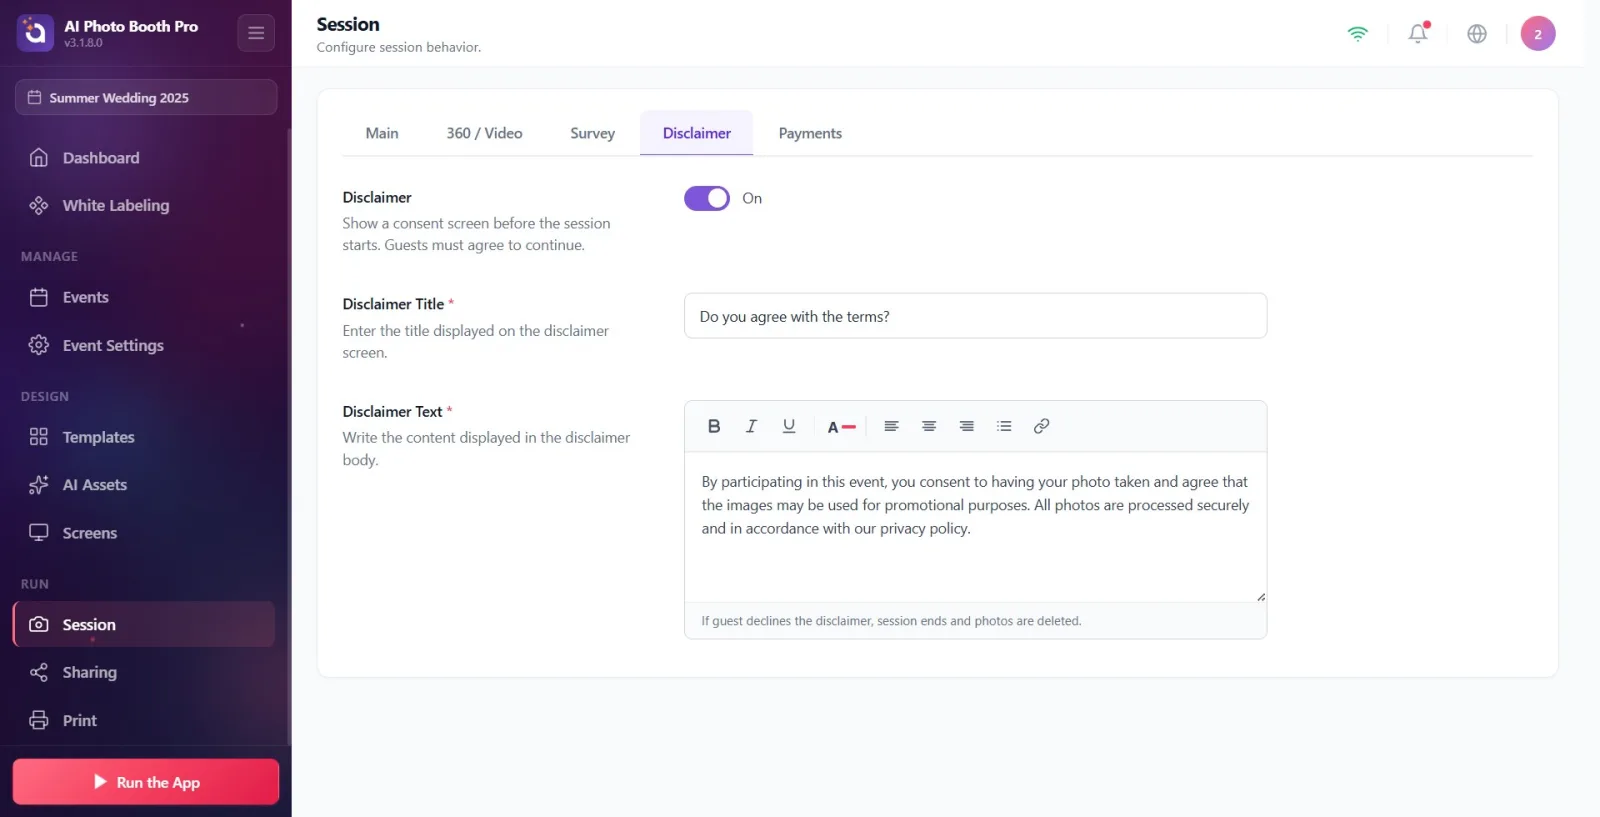Click the Dashboard home icon
The image size is (1600, 817).
(39, 158)
